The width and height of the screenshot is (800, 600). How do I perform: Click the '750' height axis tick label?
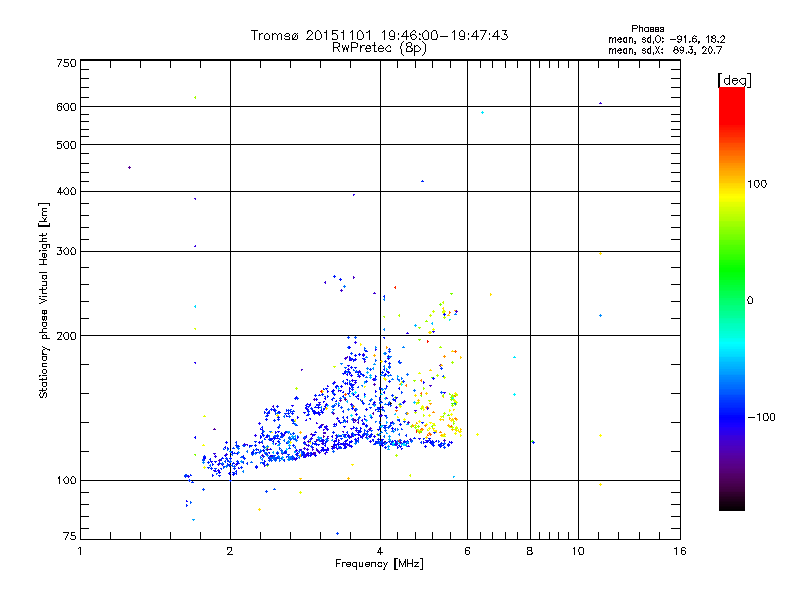pos(66,63)
